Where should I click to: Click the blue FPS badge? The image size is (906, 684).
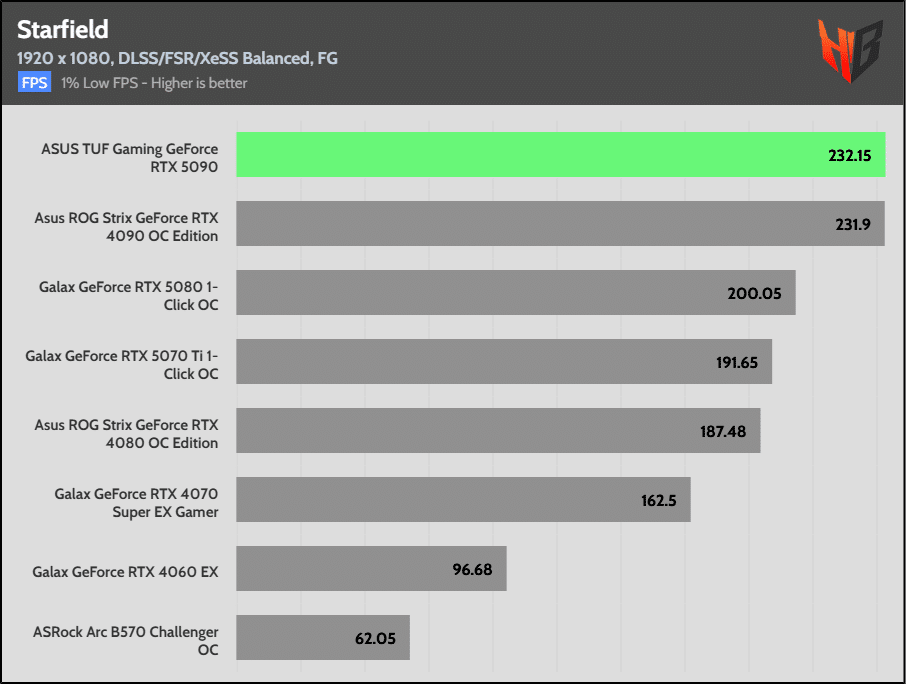pyautogui.click(x=34, y=83)
